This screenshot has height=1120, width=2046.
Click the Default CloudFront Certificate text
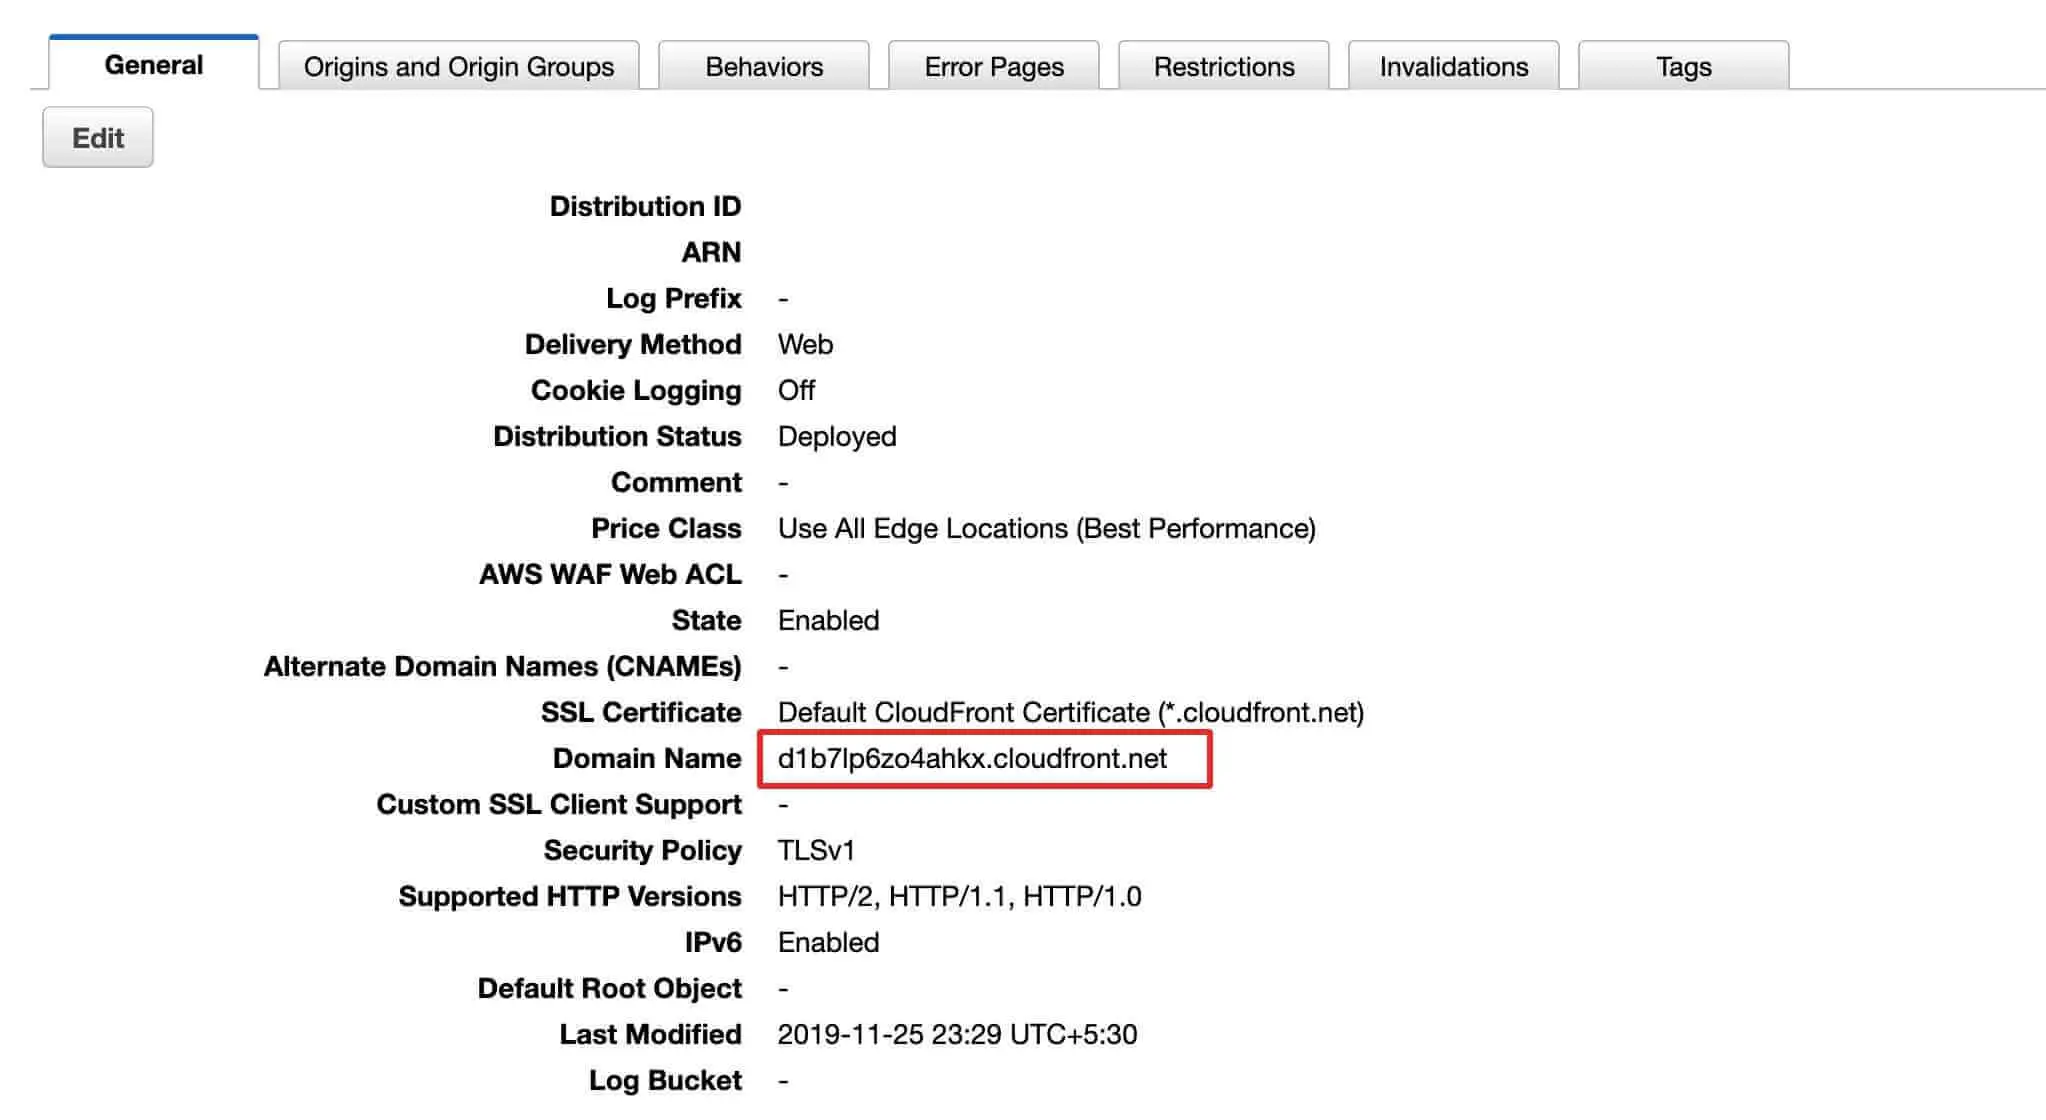(x=1070, y=713)
